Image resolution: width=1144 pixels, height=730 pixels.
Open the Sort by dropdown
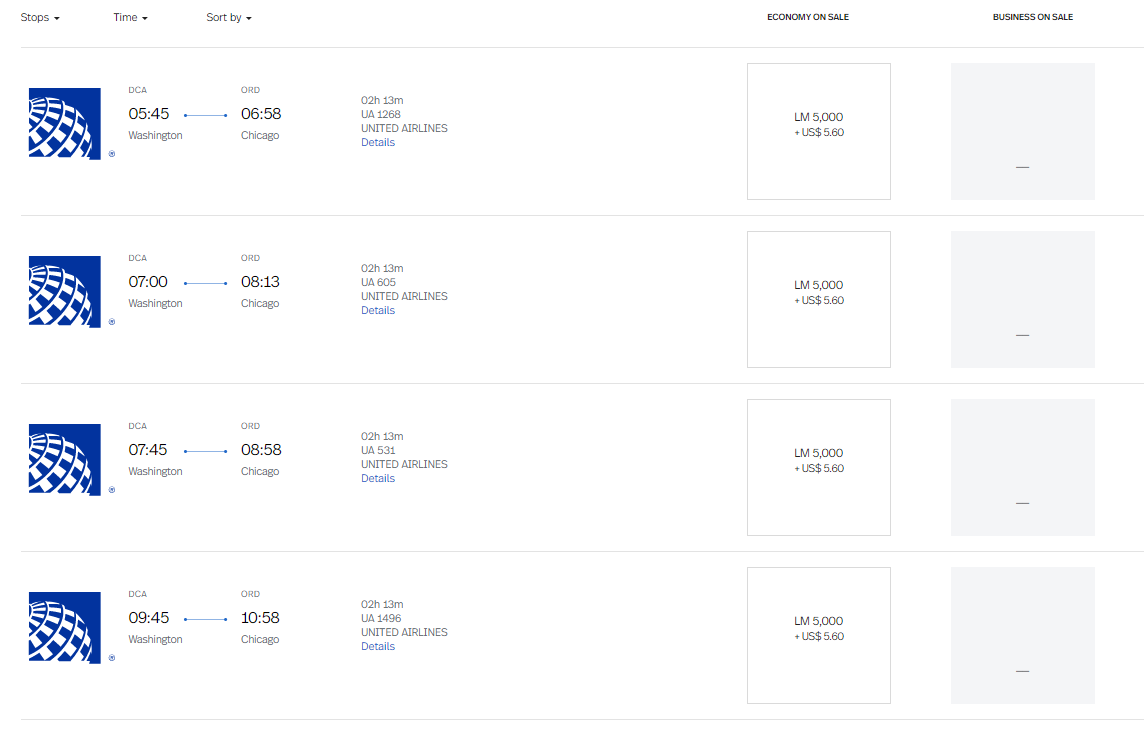(229, 18)
